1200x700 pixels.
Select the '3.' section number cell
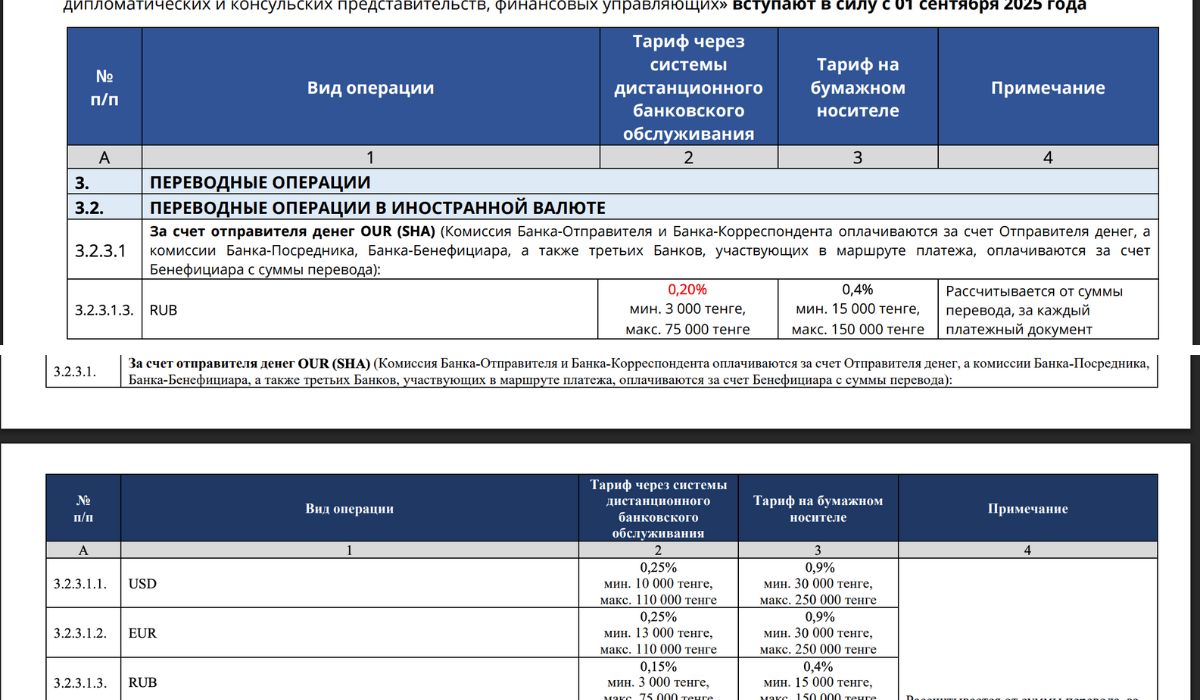105,182
